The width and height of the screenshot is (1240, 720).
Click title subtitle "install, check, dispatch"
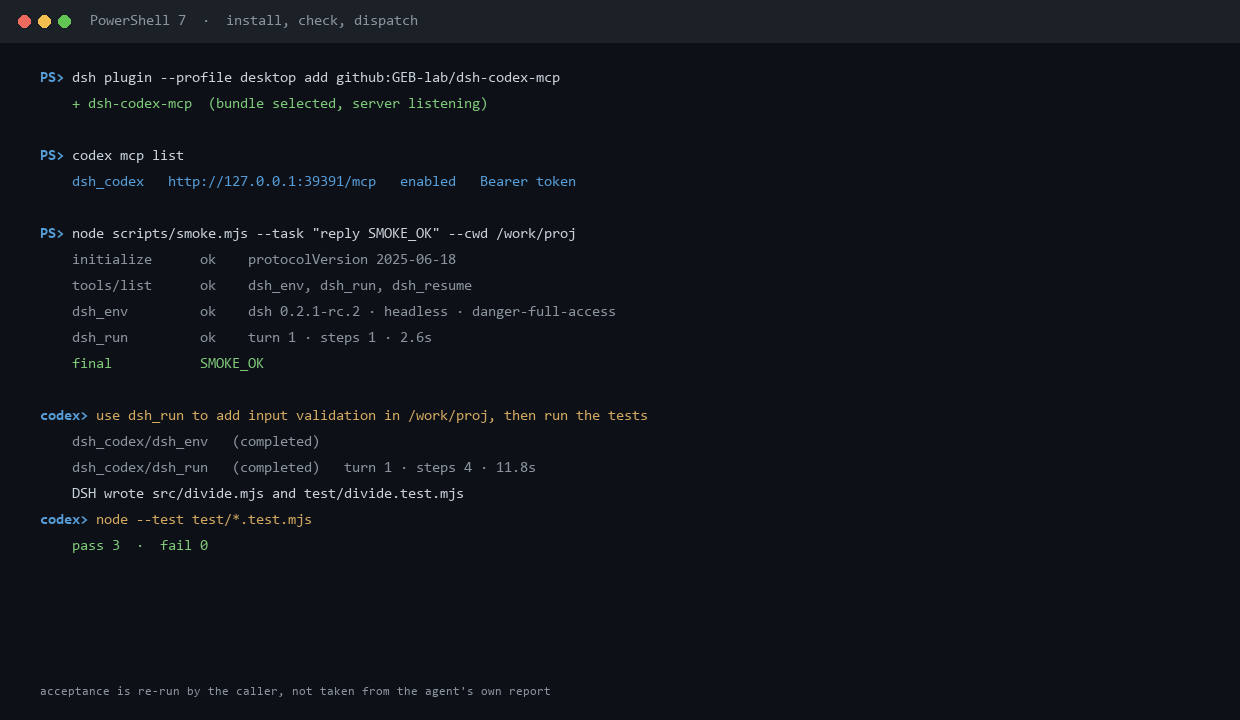pyautogui.click(x=322, y=21)
